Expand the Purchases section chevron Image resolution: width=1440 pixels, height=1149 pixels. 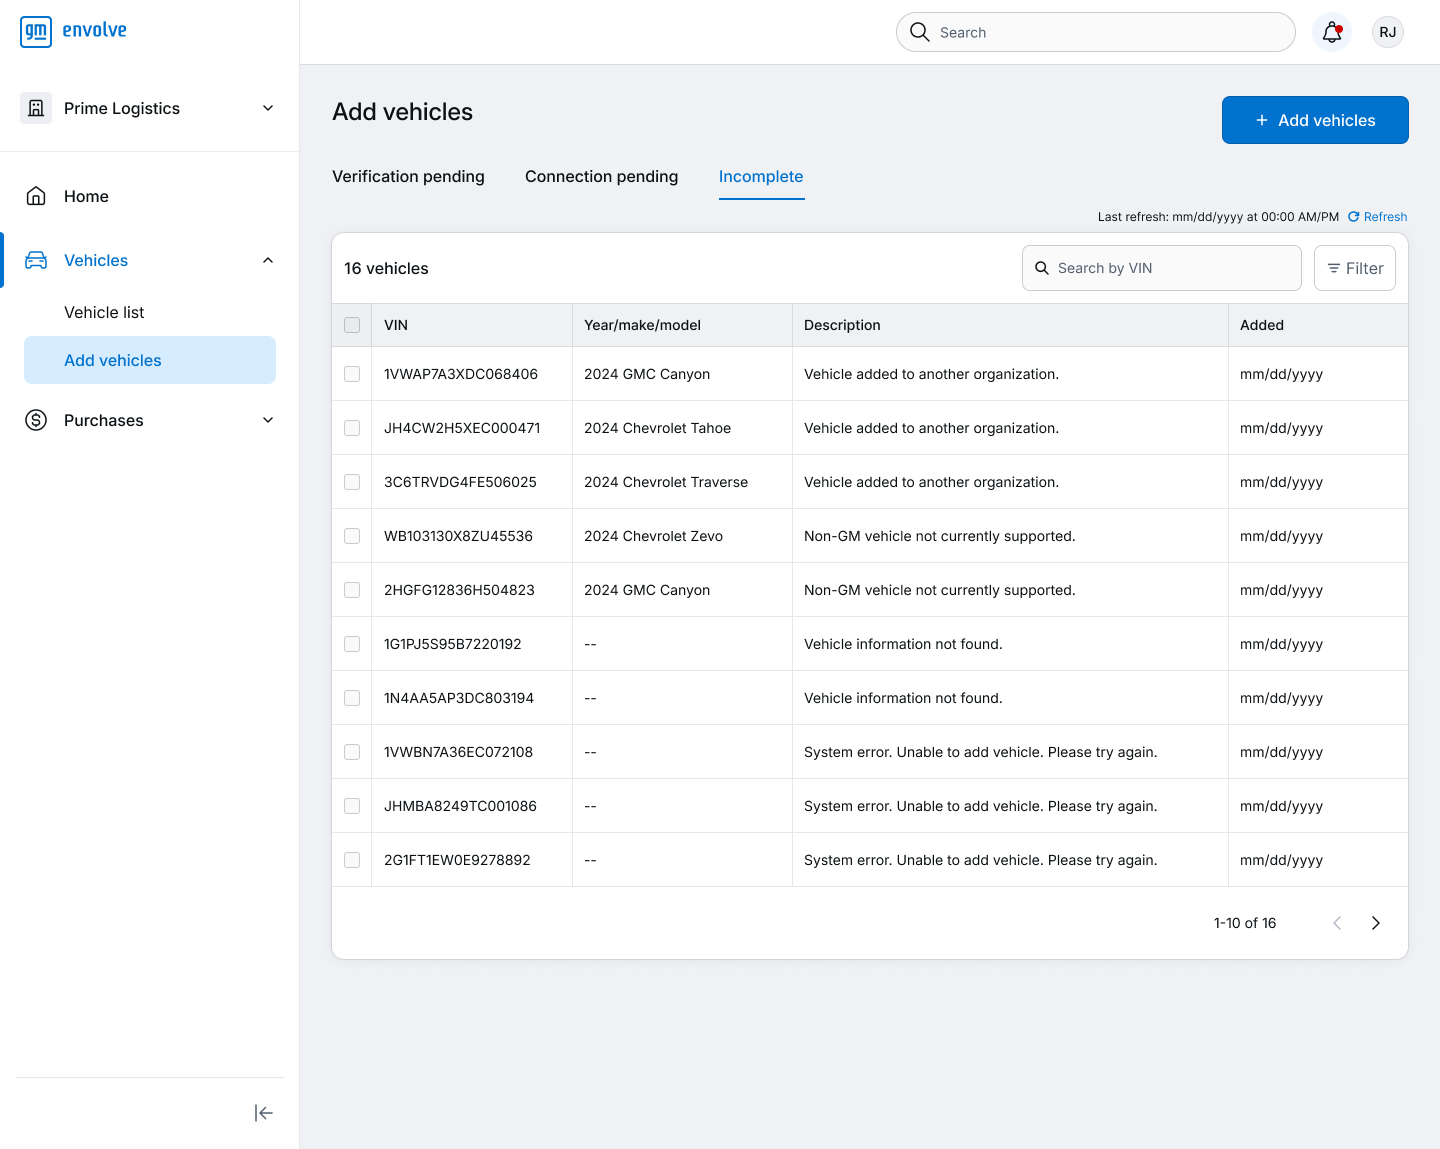268,420
